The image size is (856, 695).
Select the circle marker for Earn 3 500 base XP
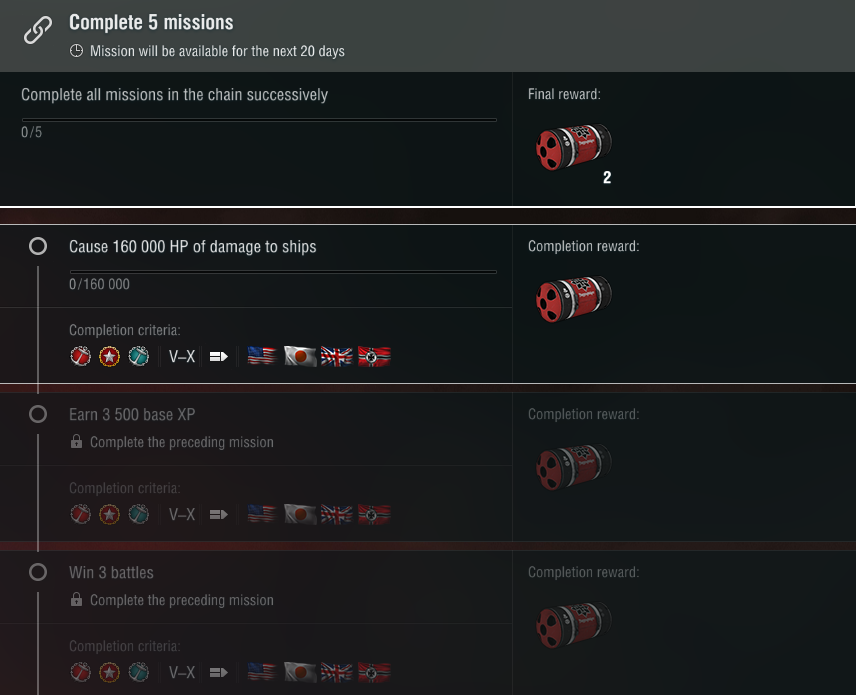[x=38, y=414]
